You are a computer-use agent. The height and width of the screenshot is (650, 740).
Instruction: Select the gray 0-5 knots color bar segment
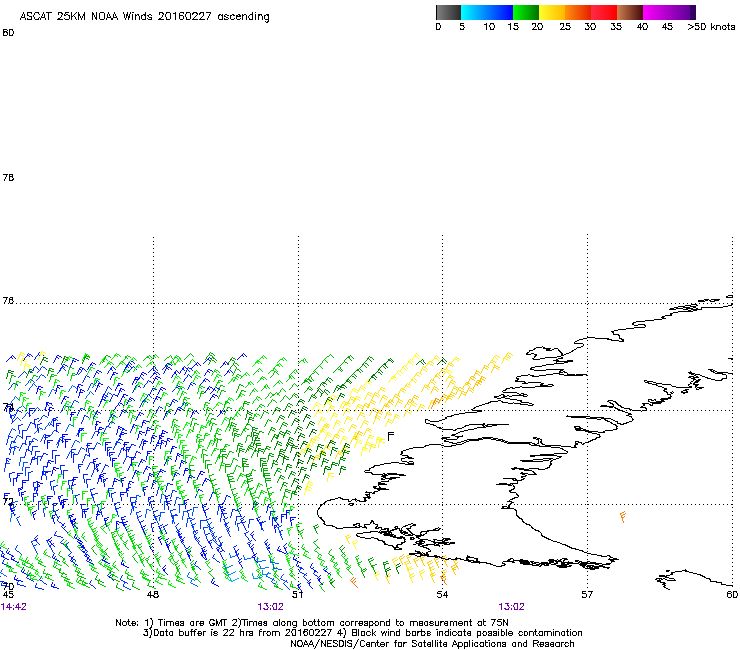[x=448, y=12]
